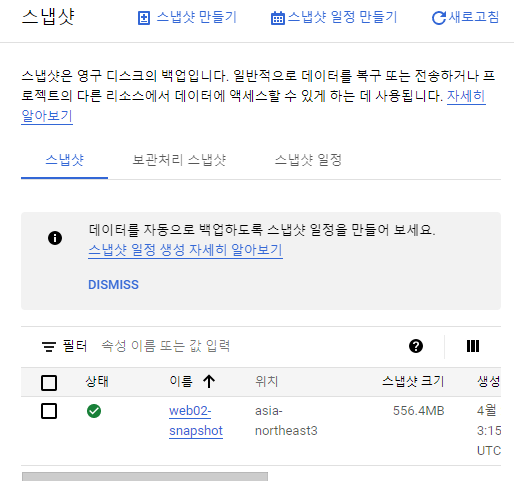Image resolution: width=514 pixels, height=487 pixels.
Task: Click the 필터 filter icon
Action: tap(49, 346)
